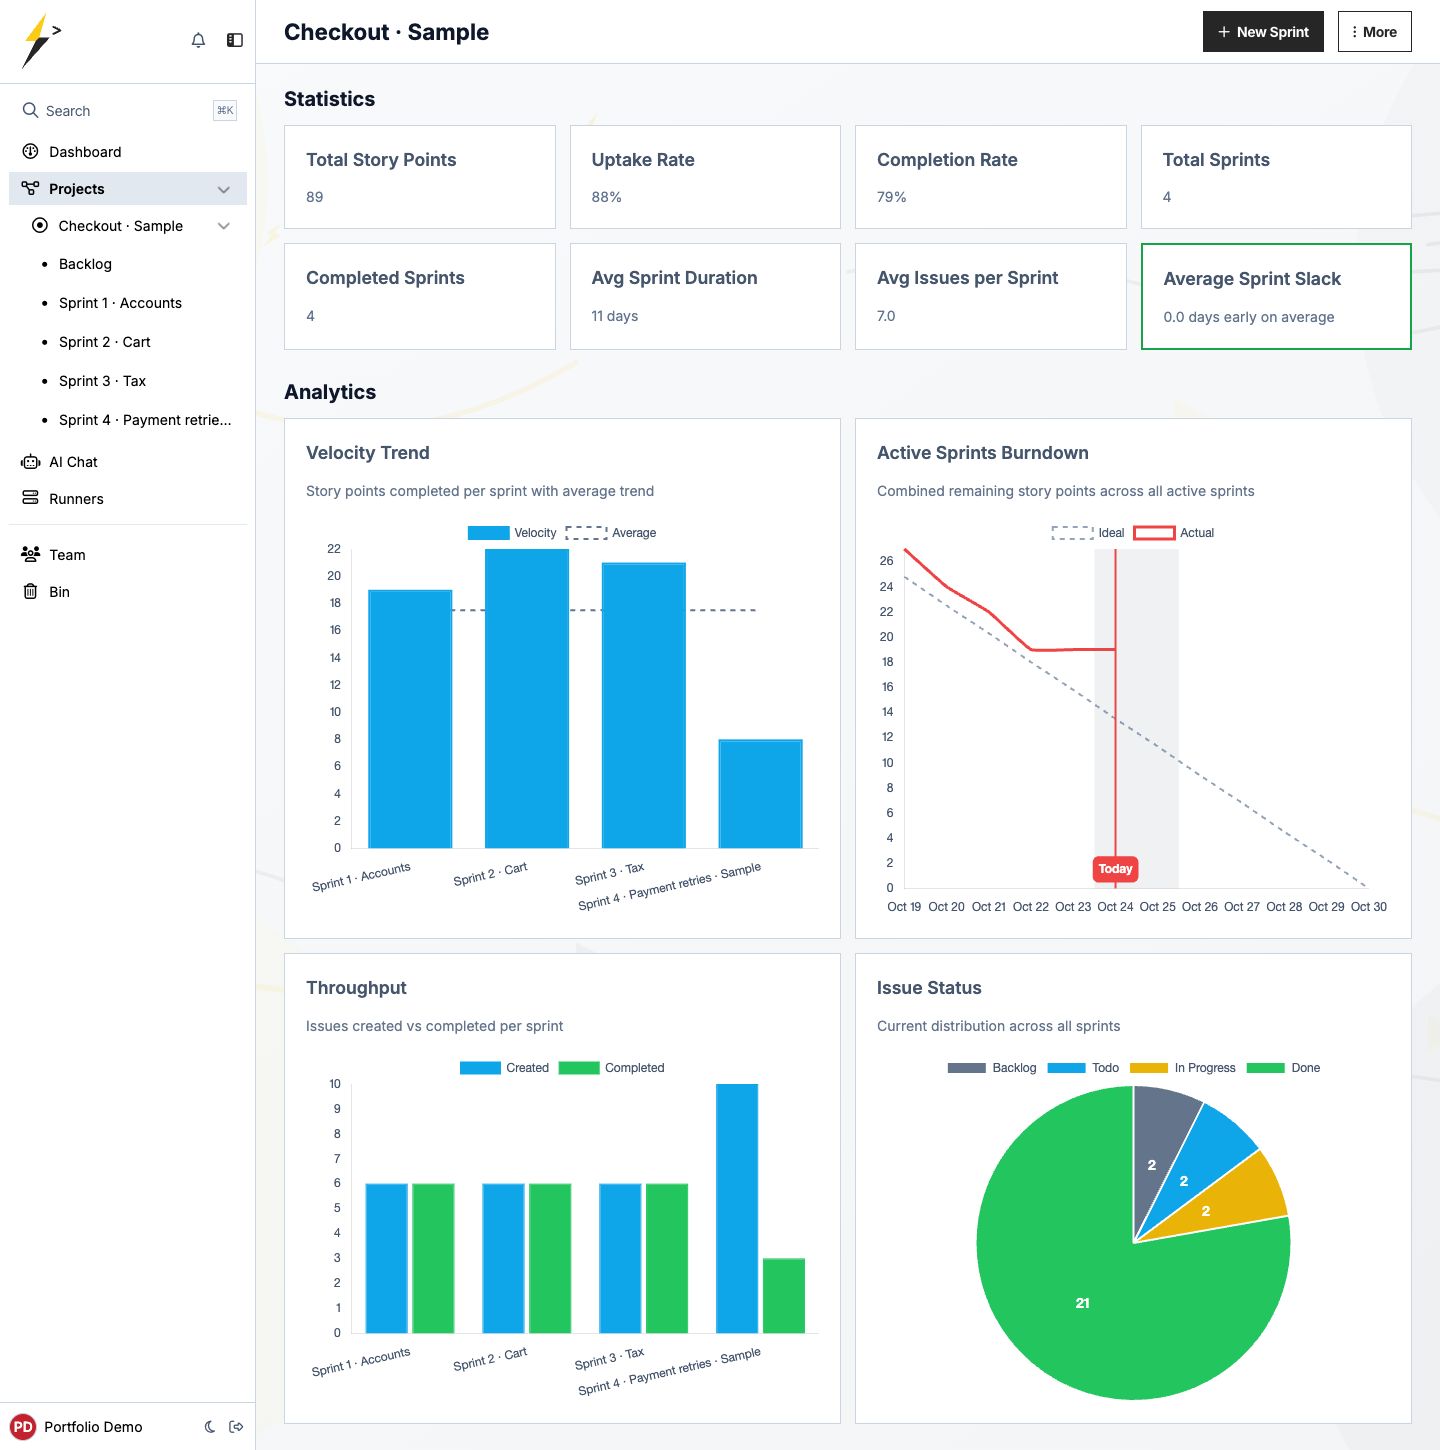
Task: Click the Backlog legend swatch in Issue Status
Action: point(967,1068)
